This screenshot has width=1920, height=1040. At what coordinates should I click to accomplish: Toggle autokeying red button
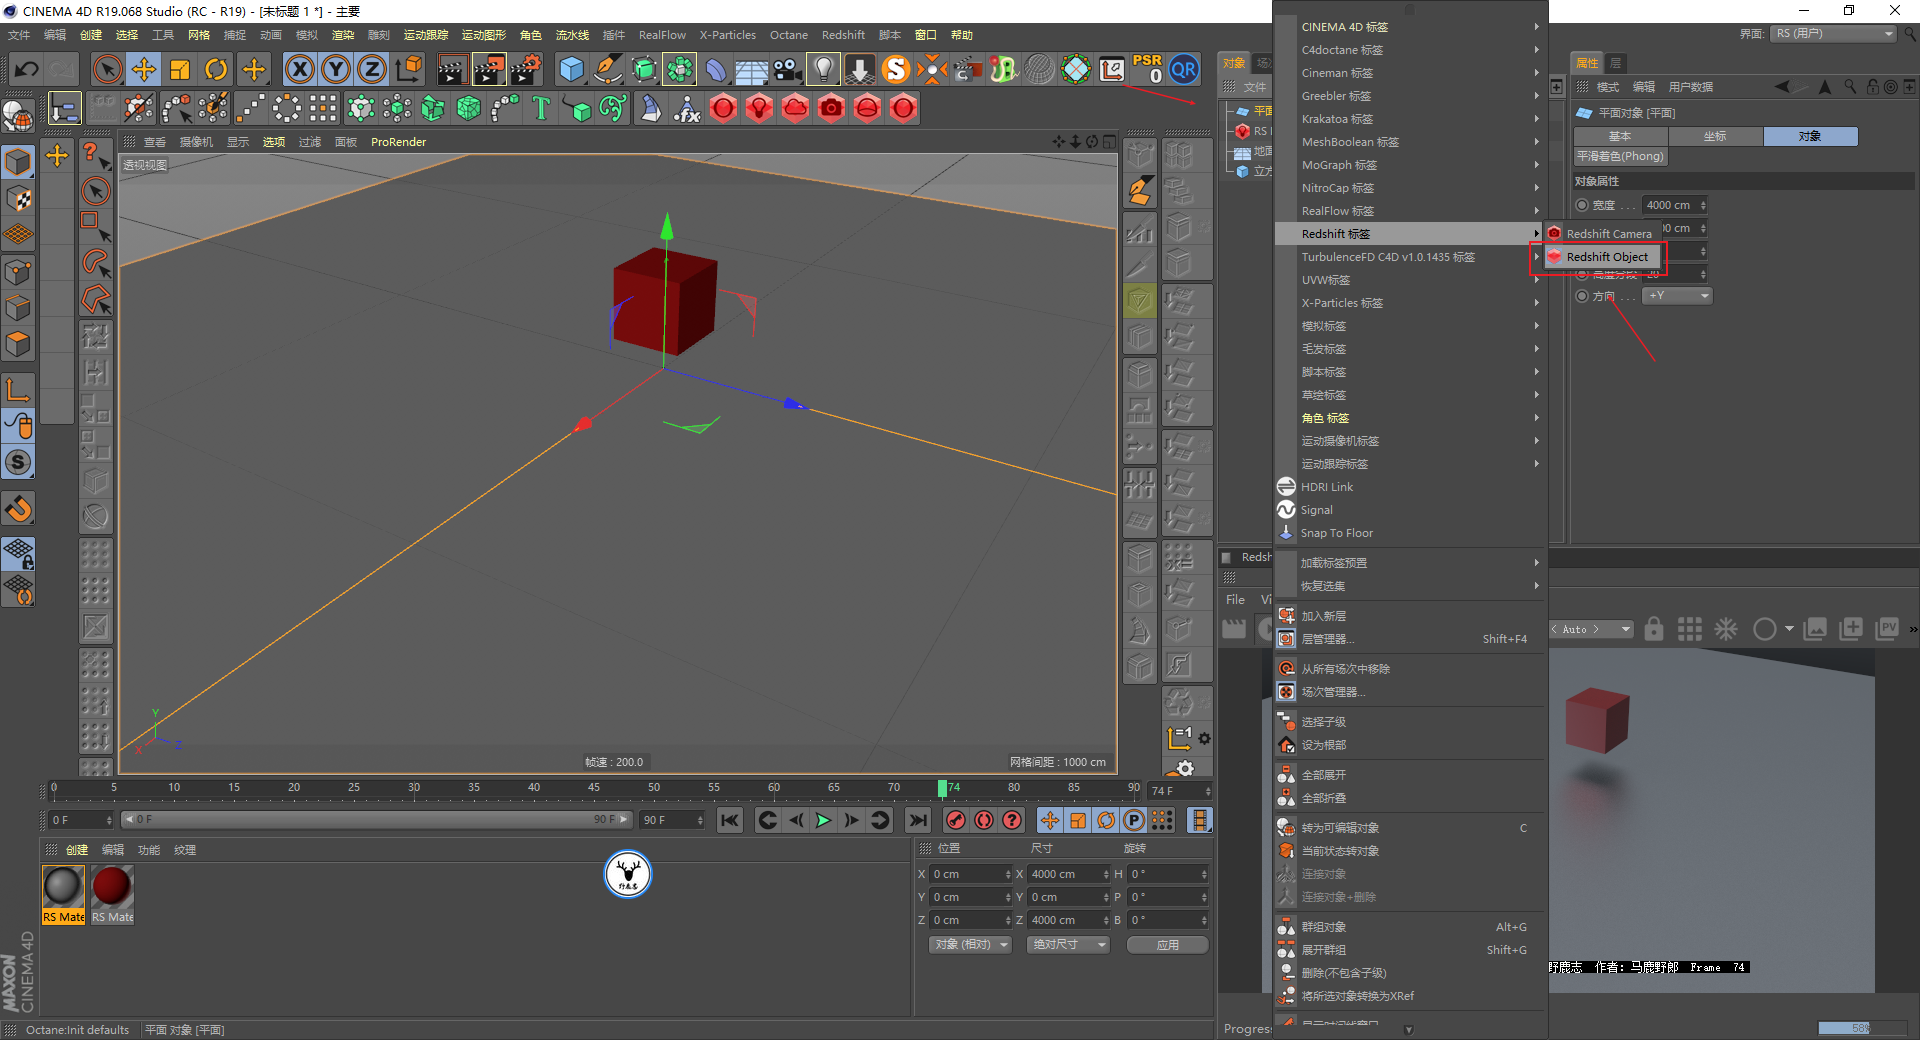984,820
